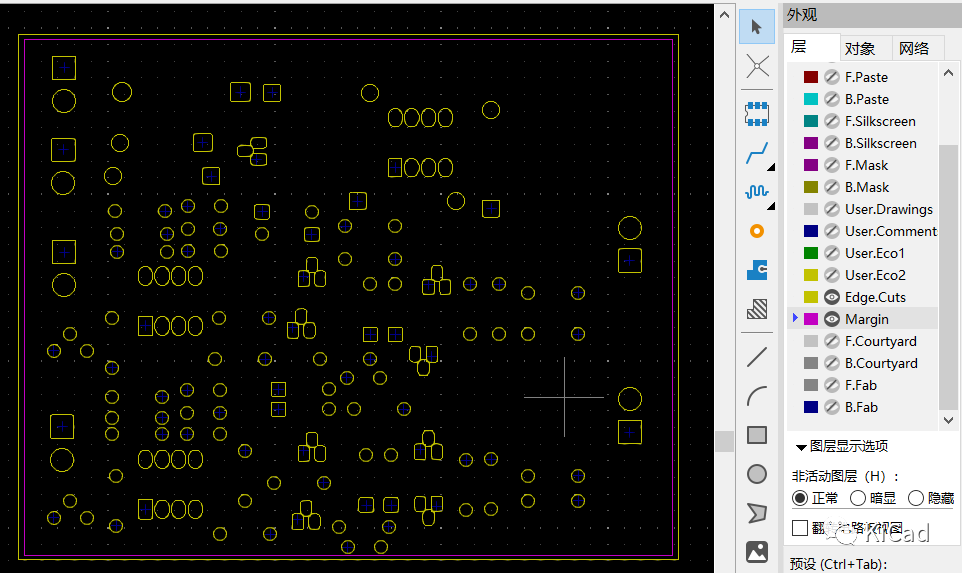Collapse the 图层显示选项 section
Viewport: 962px width, 573px height.
coord(801,447)
